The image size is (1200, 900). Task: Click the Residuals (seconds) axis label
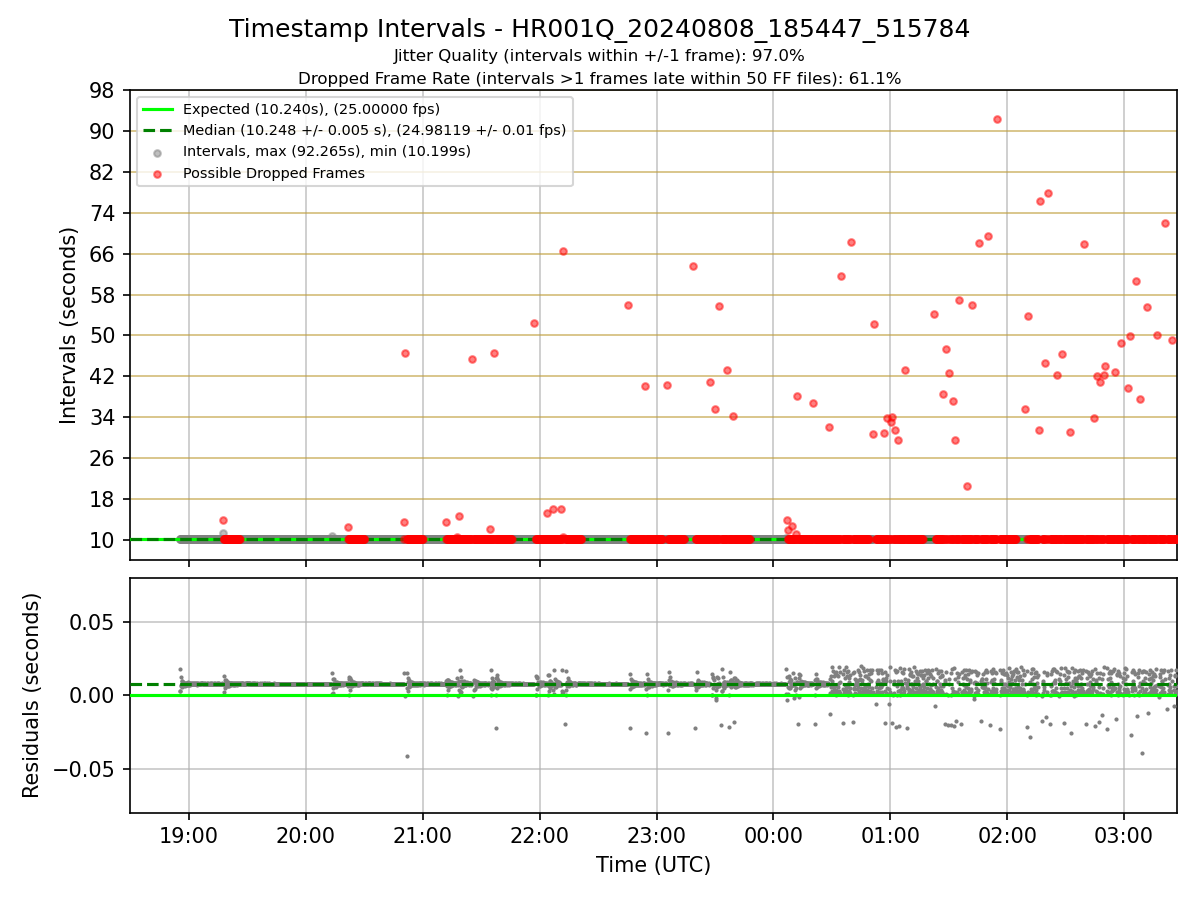click(31, 695)
